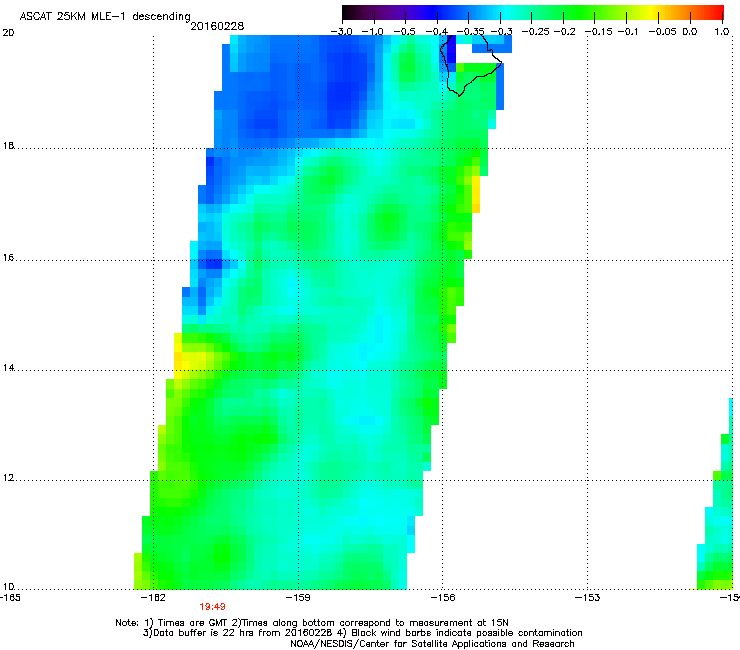Select the -0.2 color scale label
The image size is (740, 650).
[565, 32]
